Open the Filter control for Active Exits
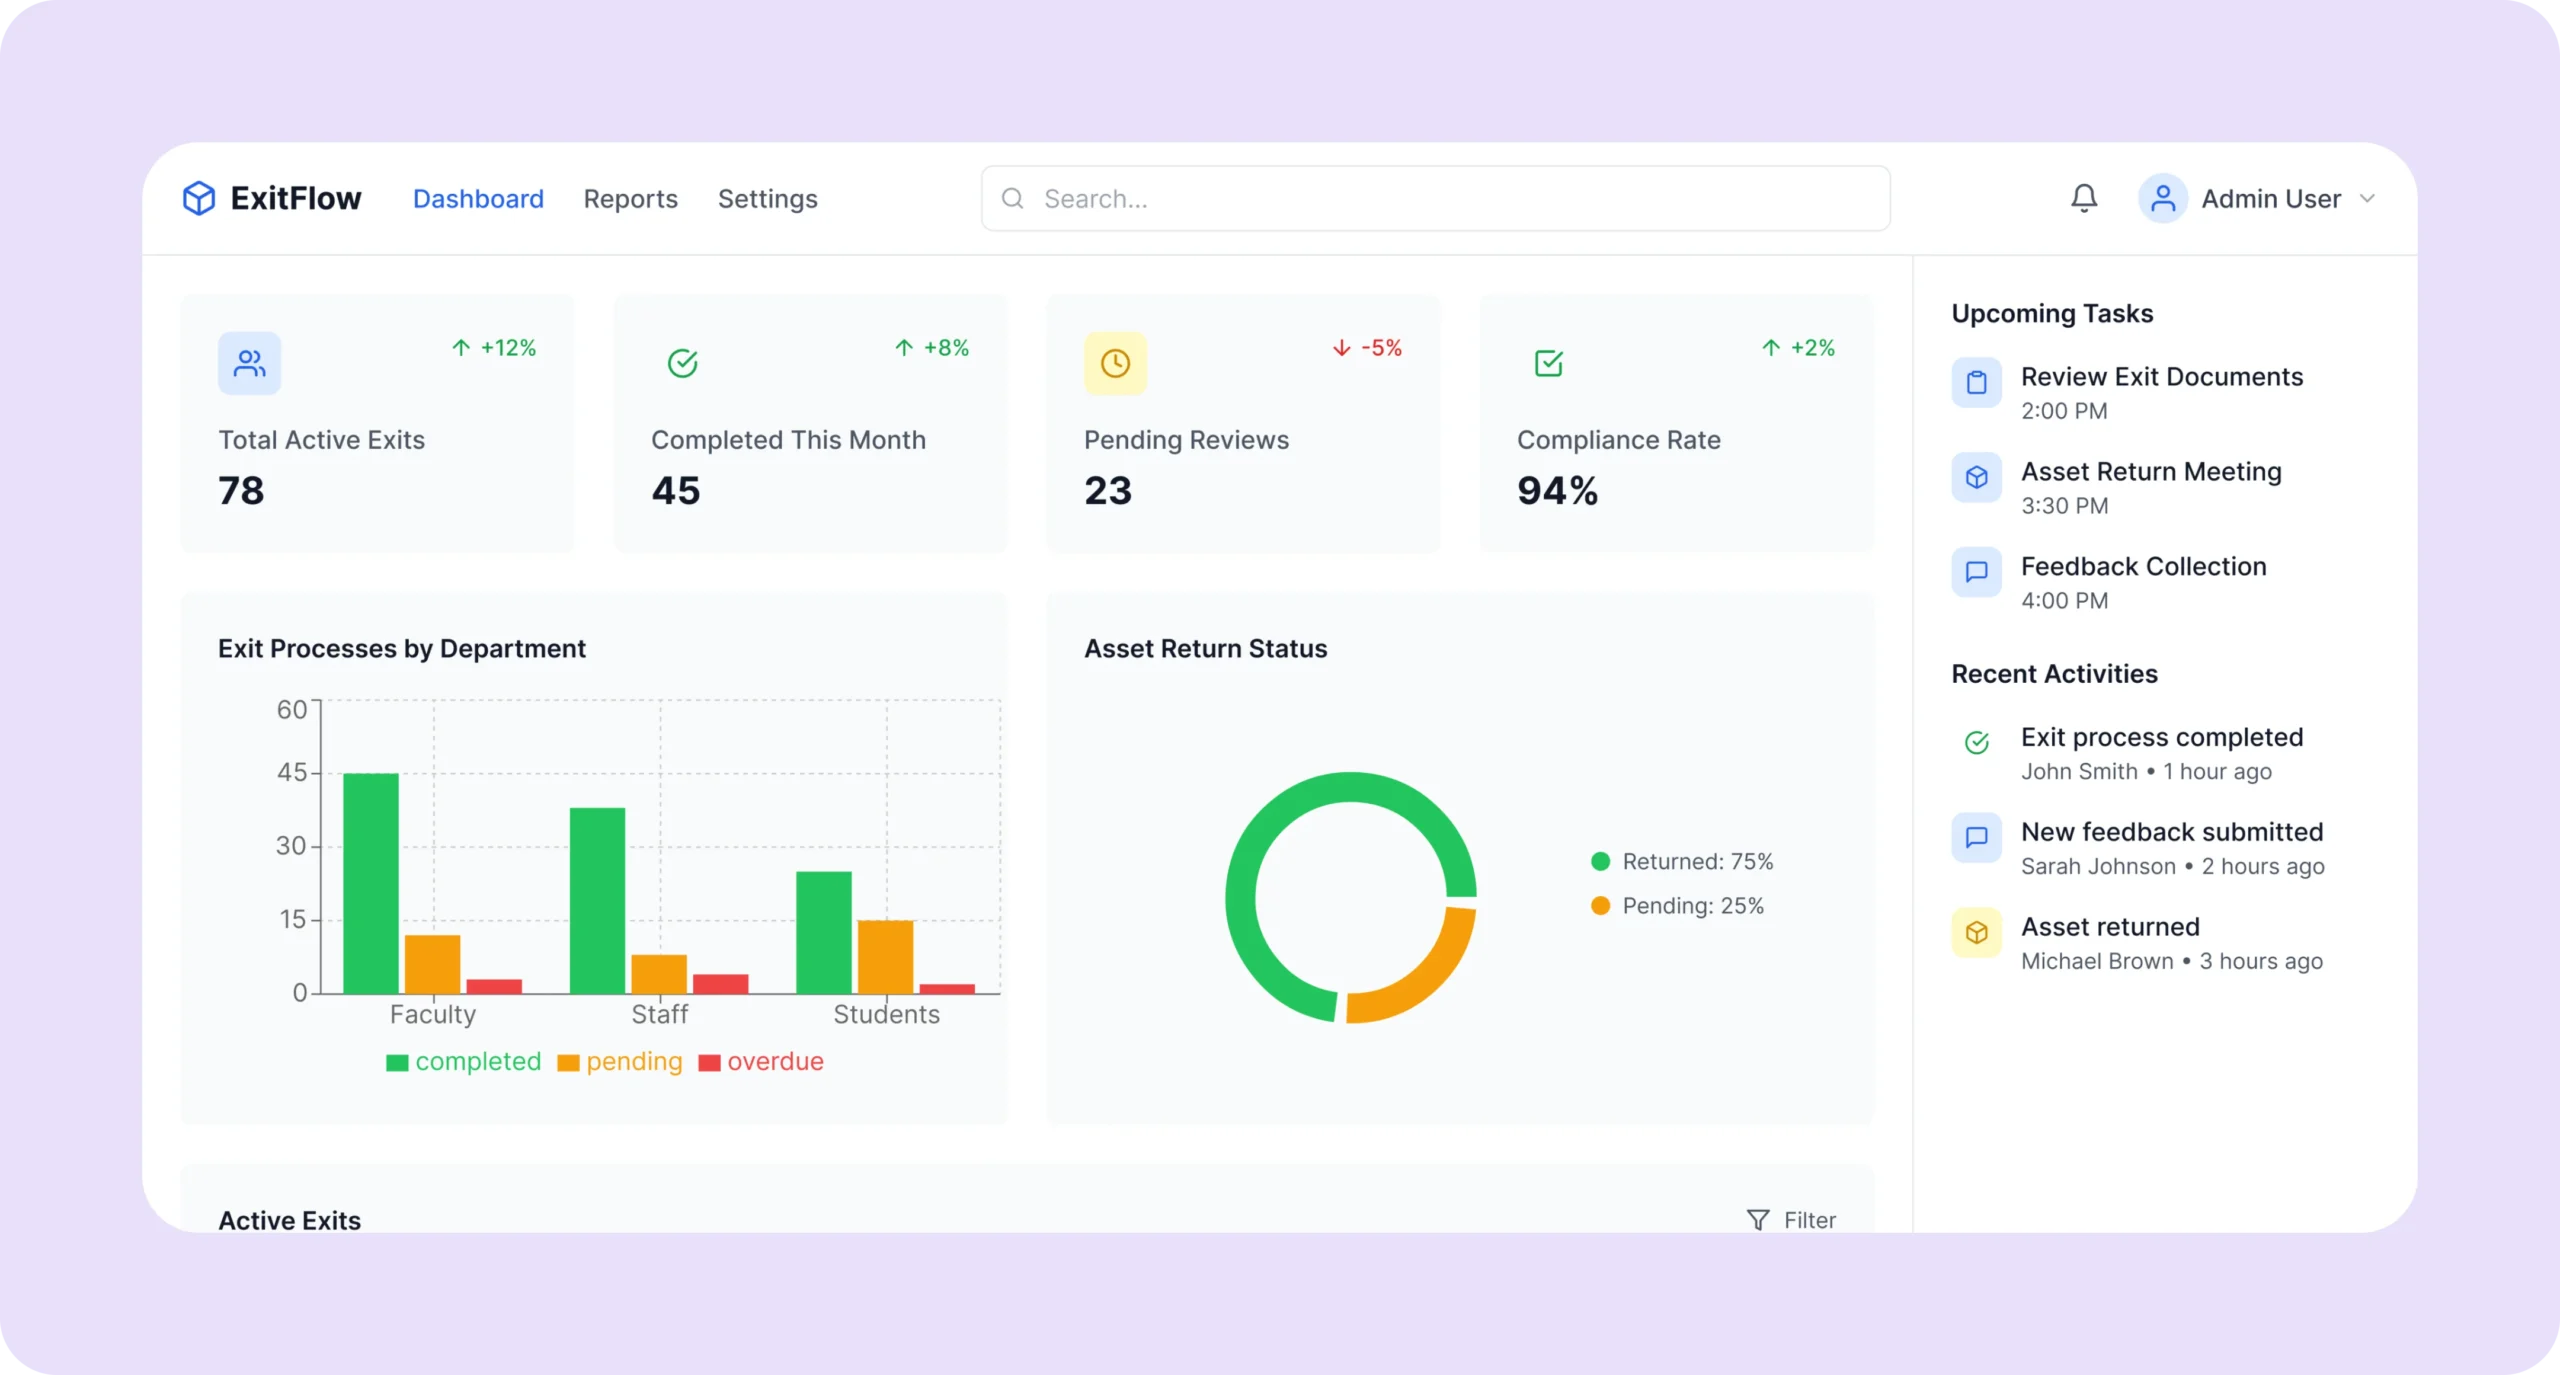The width and height of the screenshot is (2560, 1375). pyautogui.click(x=1792, y=1219)
